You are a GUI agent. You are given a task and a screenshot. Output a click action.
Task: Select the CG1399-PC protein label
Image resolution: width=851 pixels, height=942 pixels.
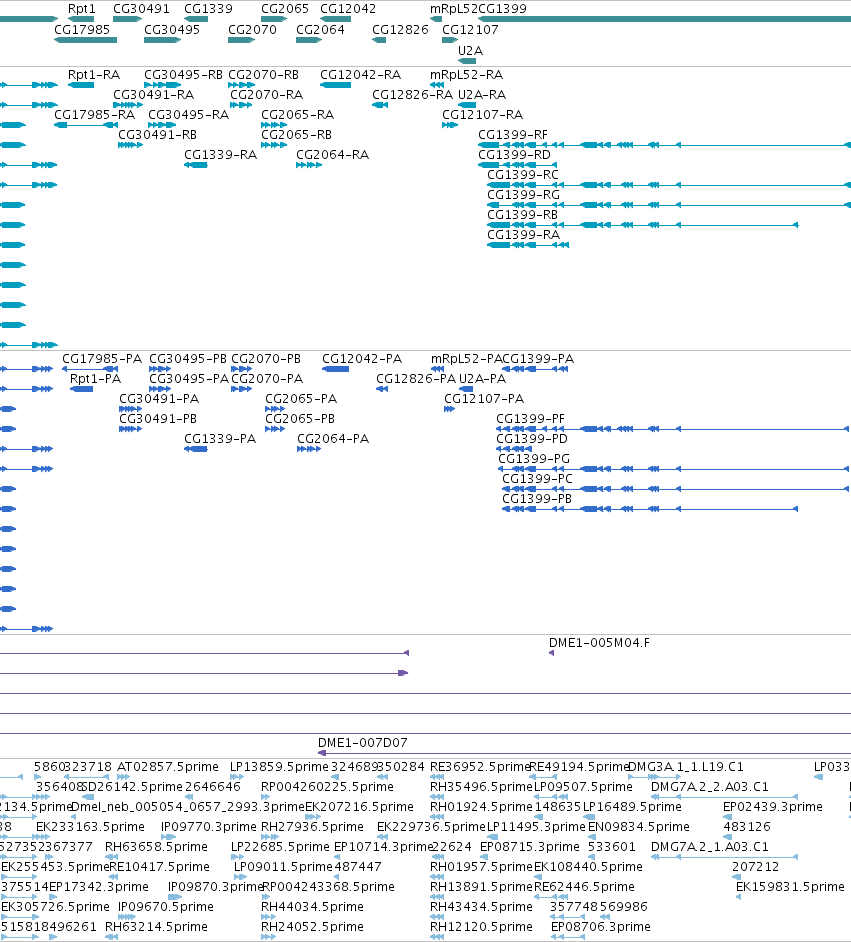point(538,478)
